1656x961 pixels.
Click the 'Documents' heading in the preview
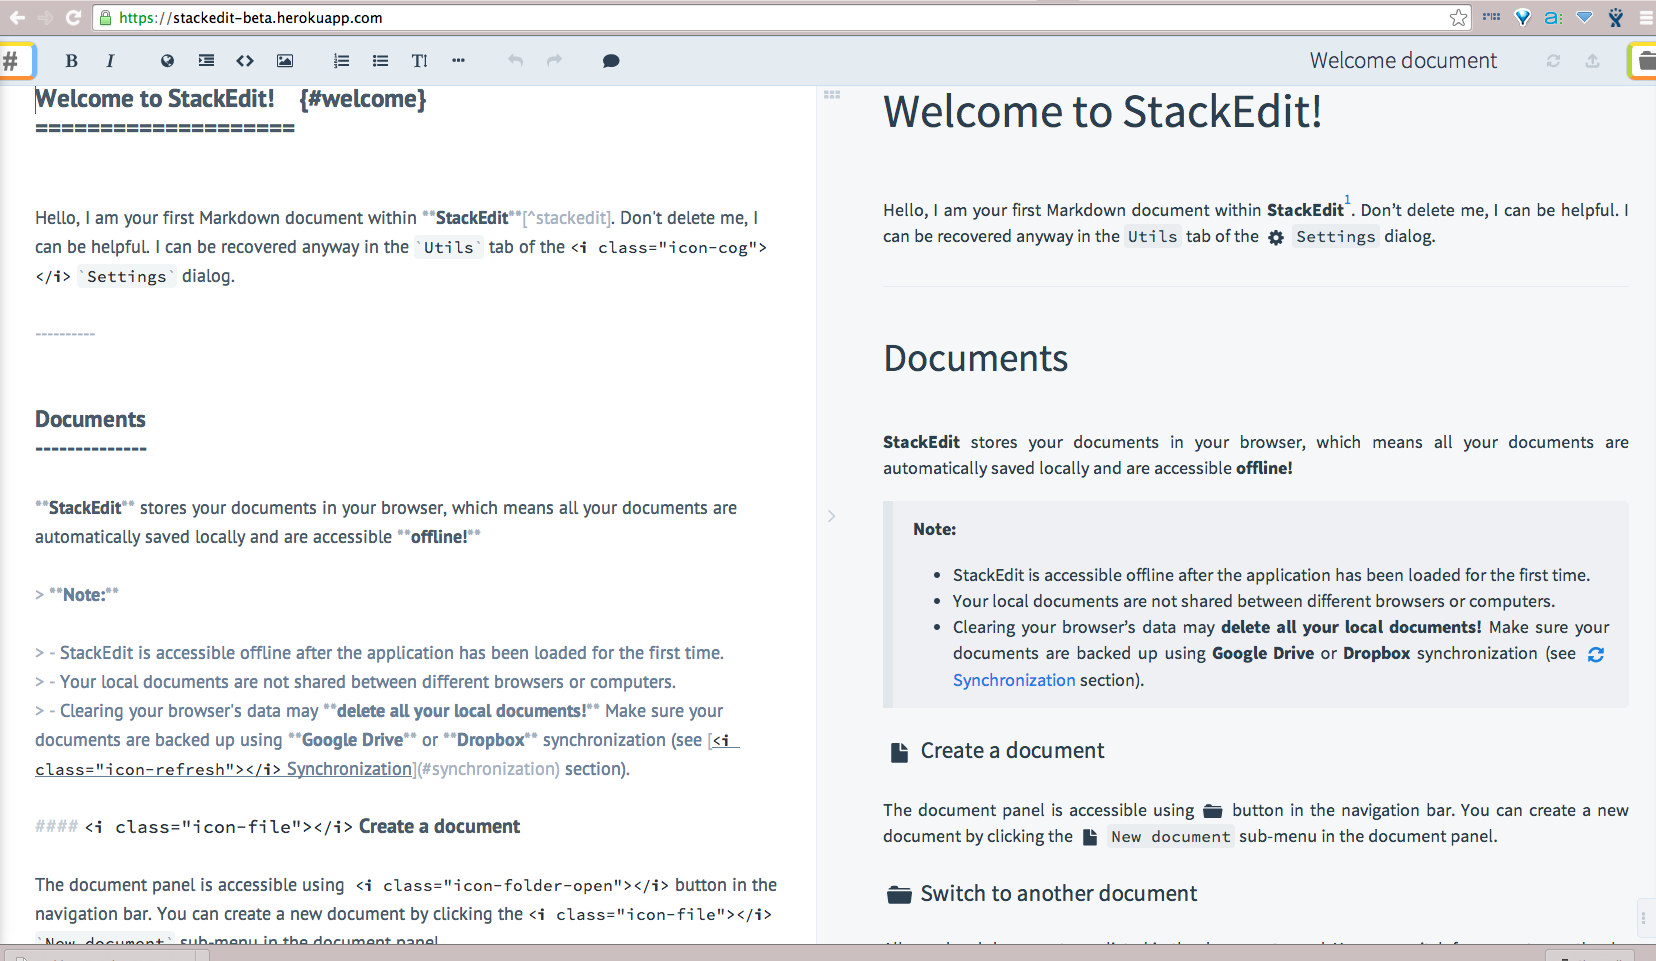pyautogui.click(x=975, y=358)
